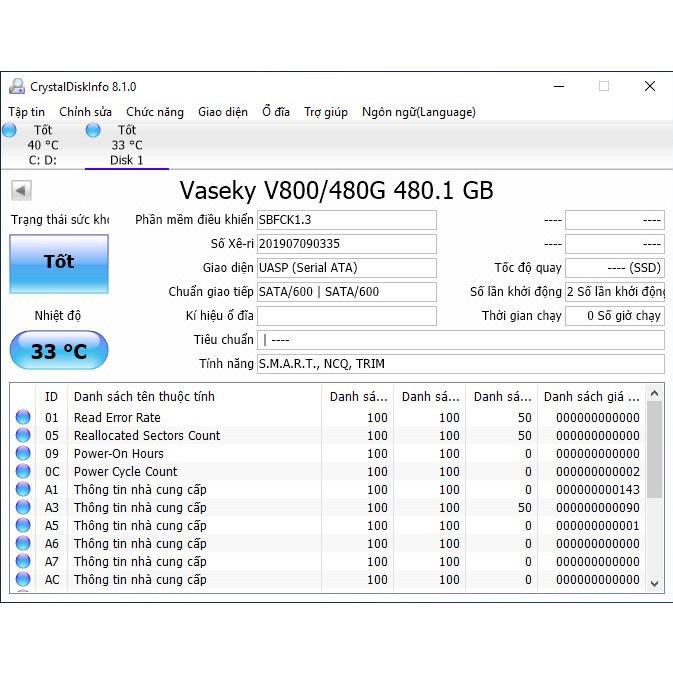Click the serial number field 201907090335
This screenshot has width=673, height=673.
[x=347, y=244]
